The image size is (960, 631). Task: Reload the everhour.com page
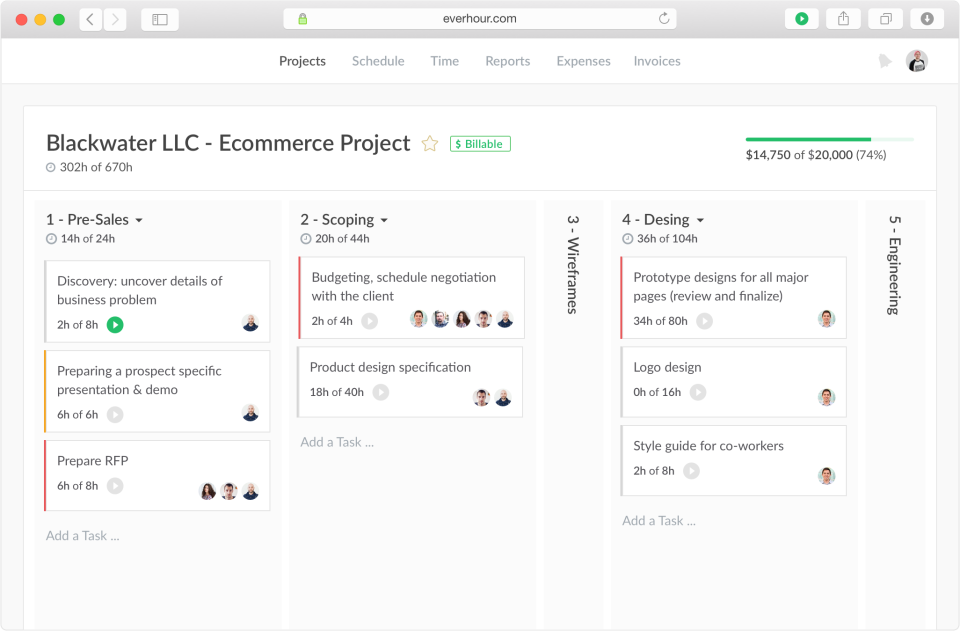pyautogui.click(x=664, y=19)
